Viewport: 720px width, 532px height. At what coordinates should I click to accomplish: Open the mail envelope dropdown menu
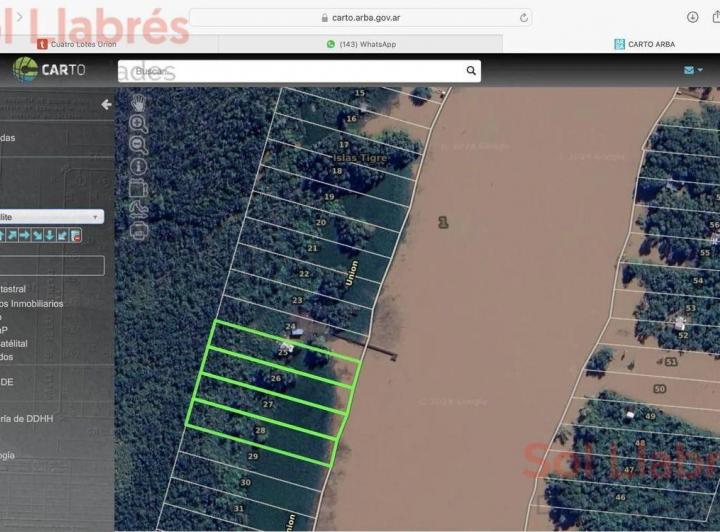(693, 70)
